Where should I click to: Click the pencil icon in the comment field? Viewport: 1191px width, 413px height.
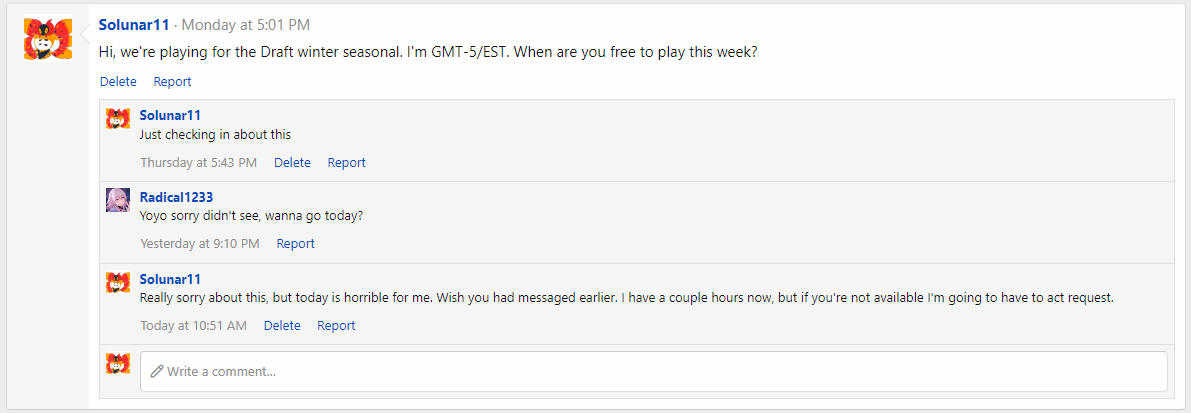tap(157, 372)
